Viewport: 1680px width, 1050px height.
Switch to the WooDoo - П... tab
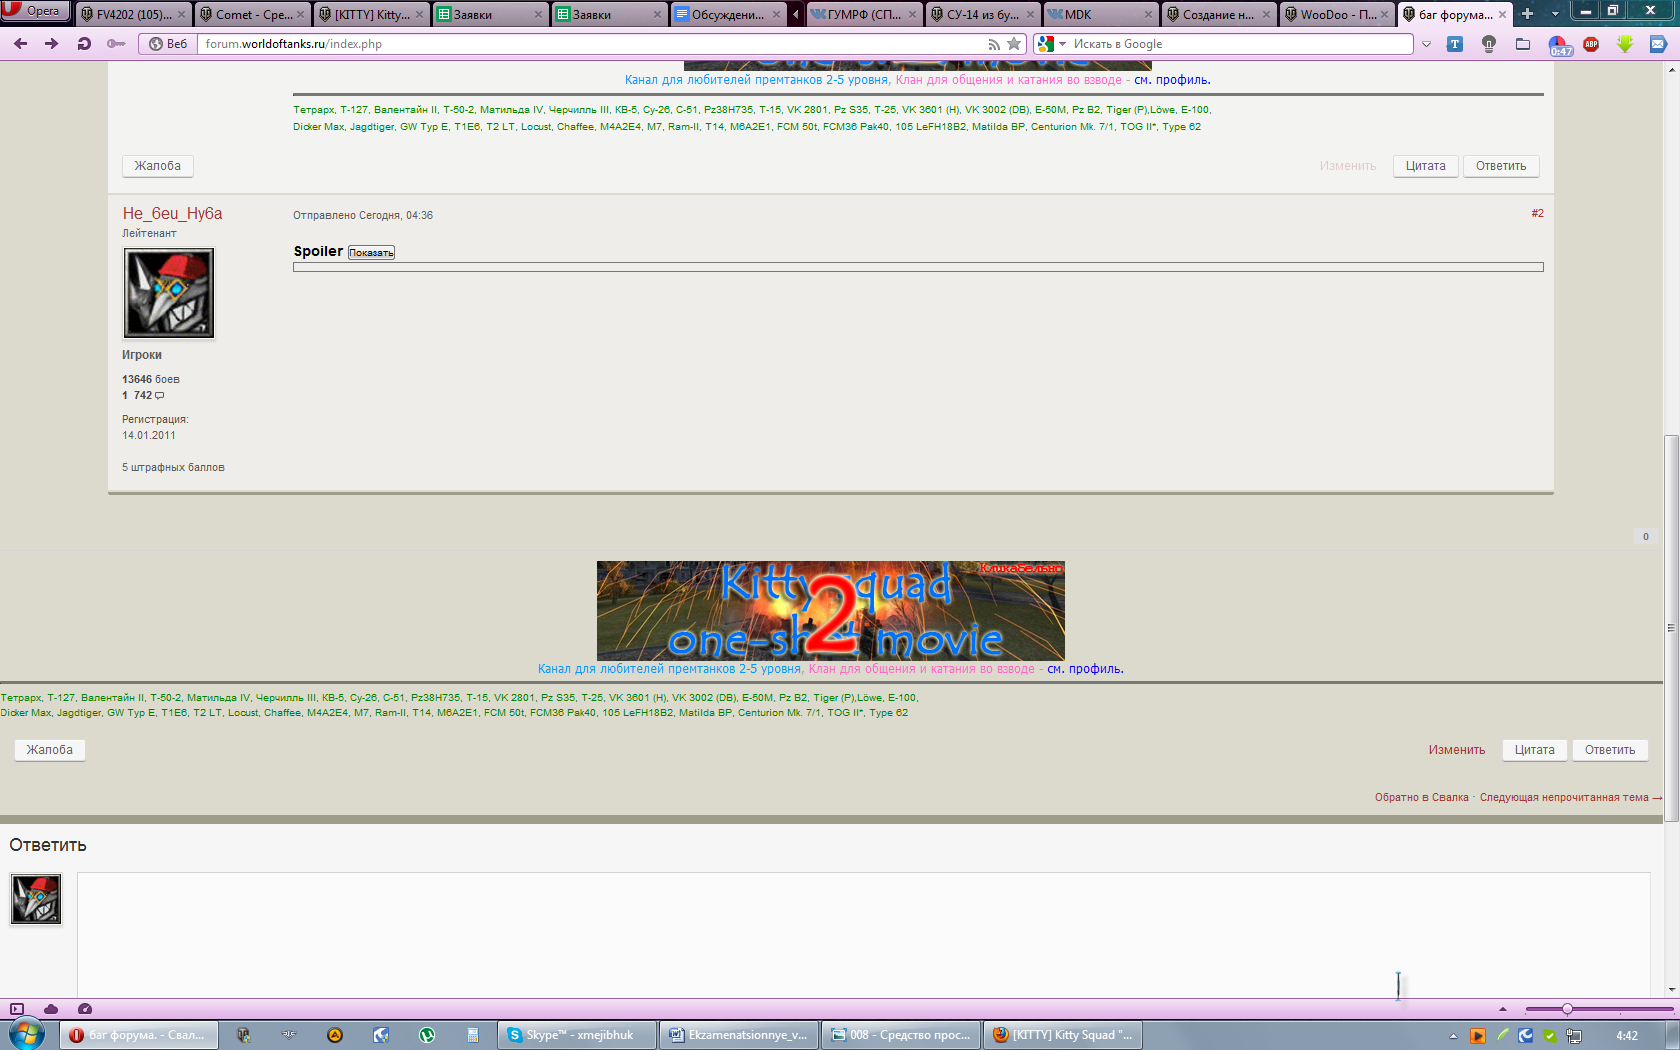1336,14
